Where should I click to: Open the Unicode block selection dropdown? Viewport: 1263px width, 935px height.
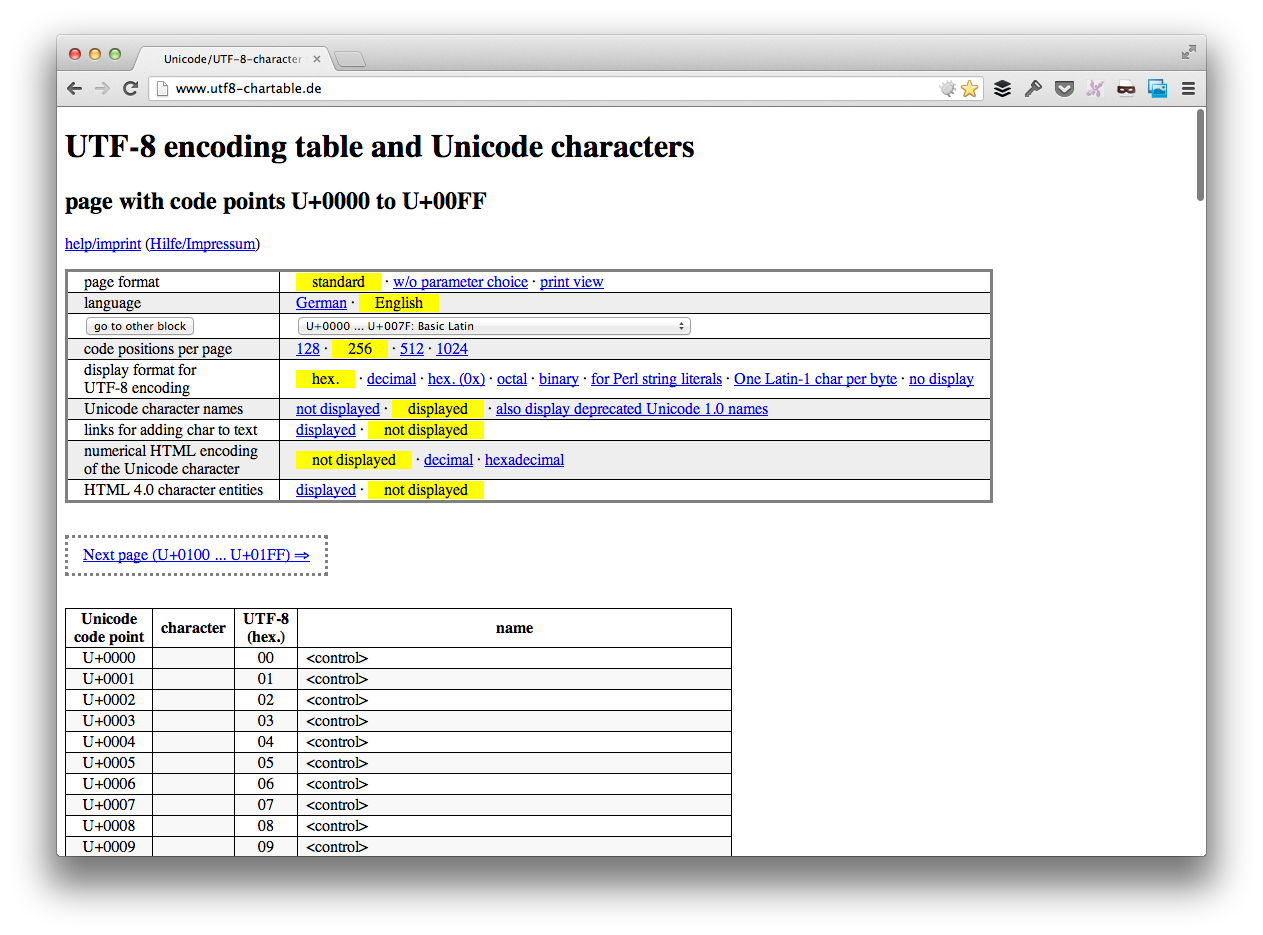(x=494, y=326)
